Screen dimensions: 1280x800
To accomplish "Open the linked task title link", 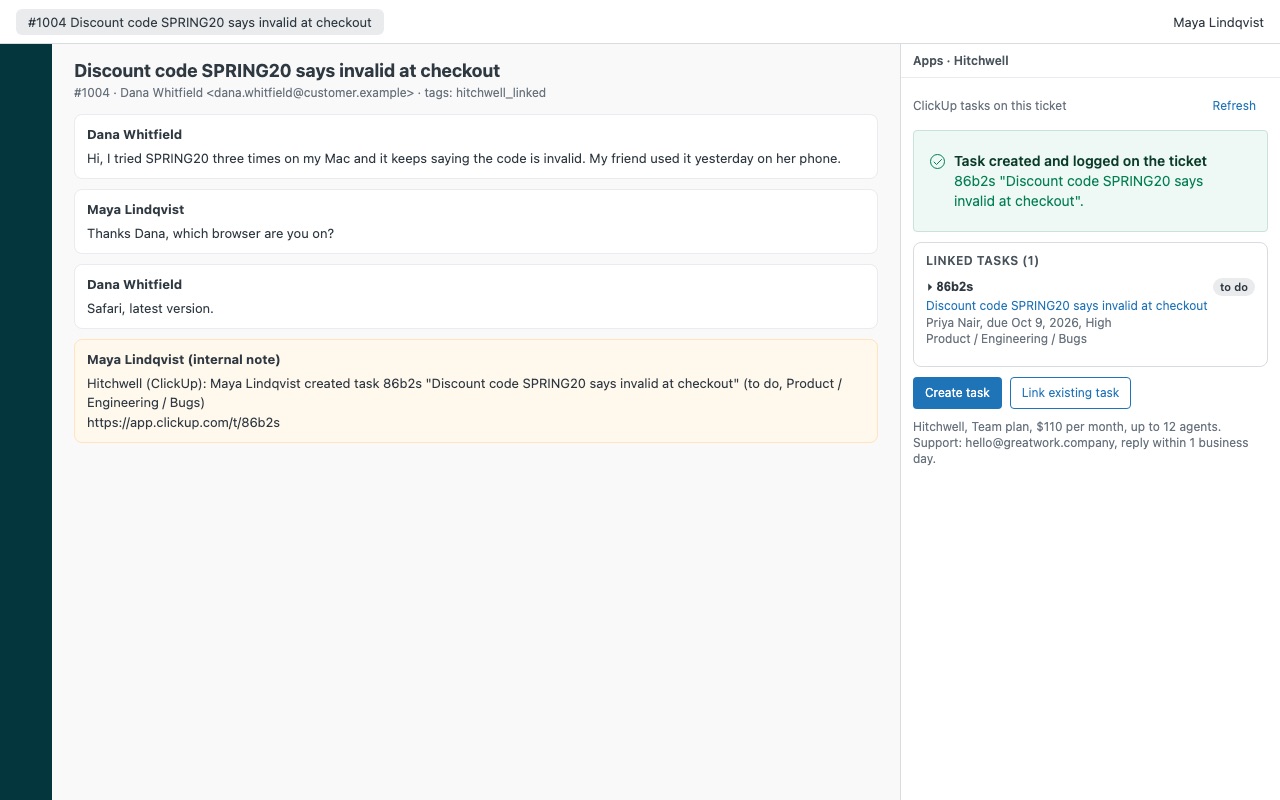I will (x=1067, y=306).
